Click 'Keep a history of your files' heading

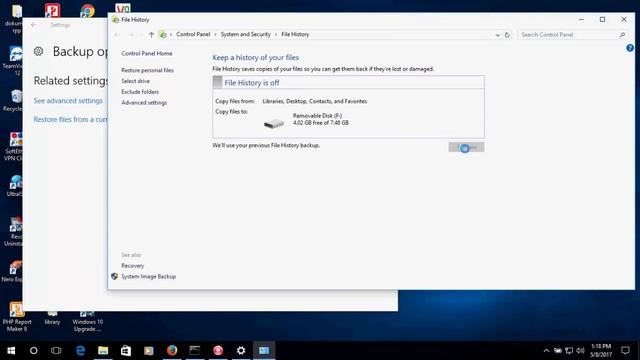pyautogui.click(x=256, y=58)
